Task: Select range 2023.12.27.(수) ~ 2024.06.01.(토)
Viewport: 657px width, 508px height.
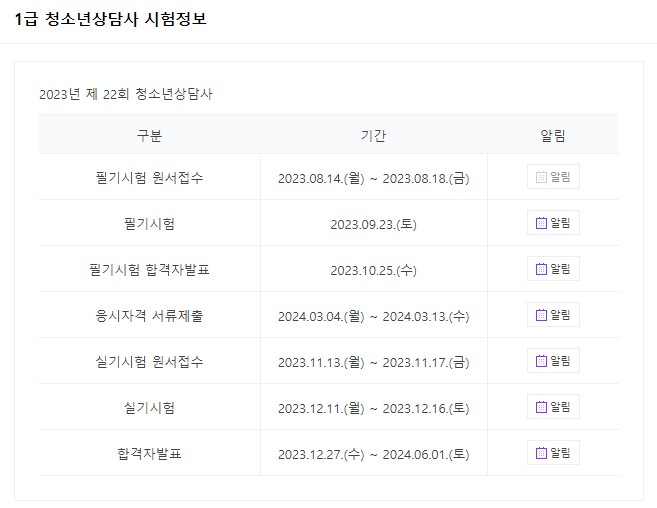Action: (x=373, y=454)
